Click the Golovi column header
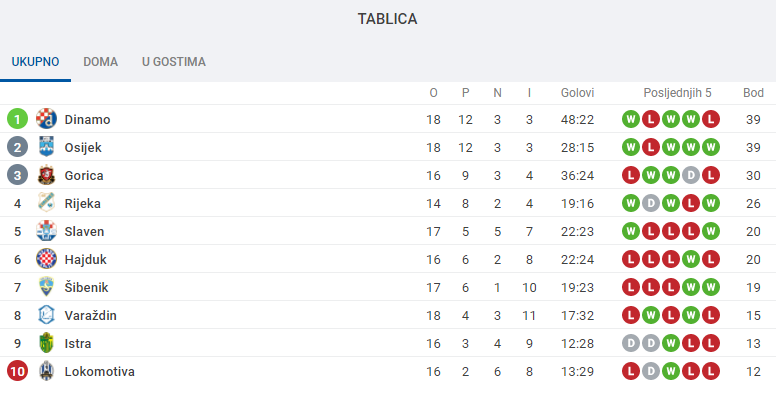 click(x=577, y=93)
